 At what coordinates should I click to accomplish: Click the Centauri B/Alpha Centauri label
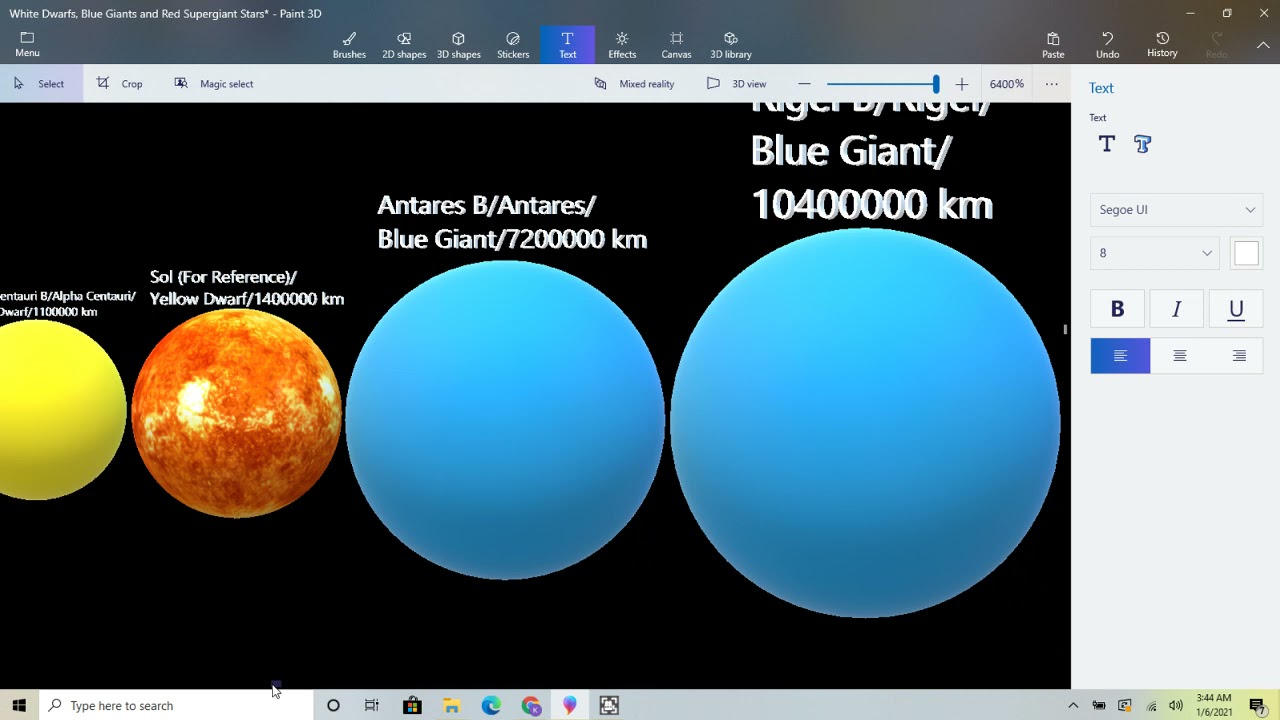pyautogui.click(x=68, y=303)
